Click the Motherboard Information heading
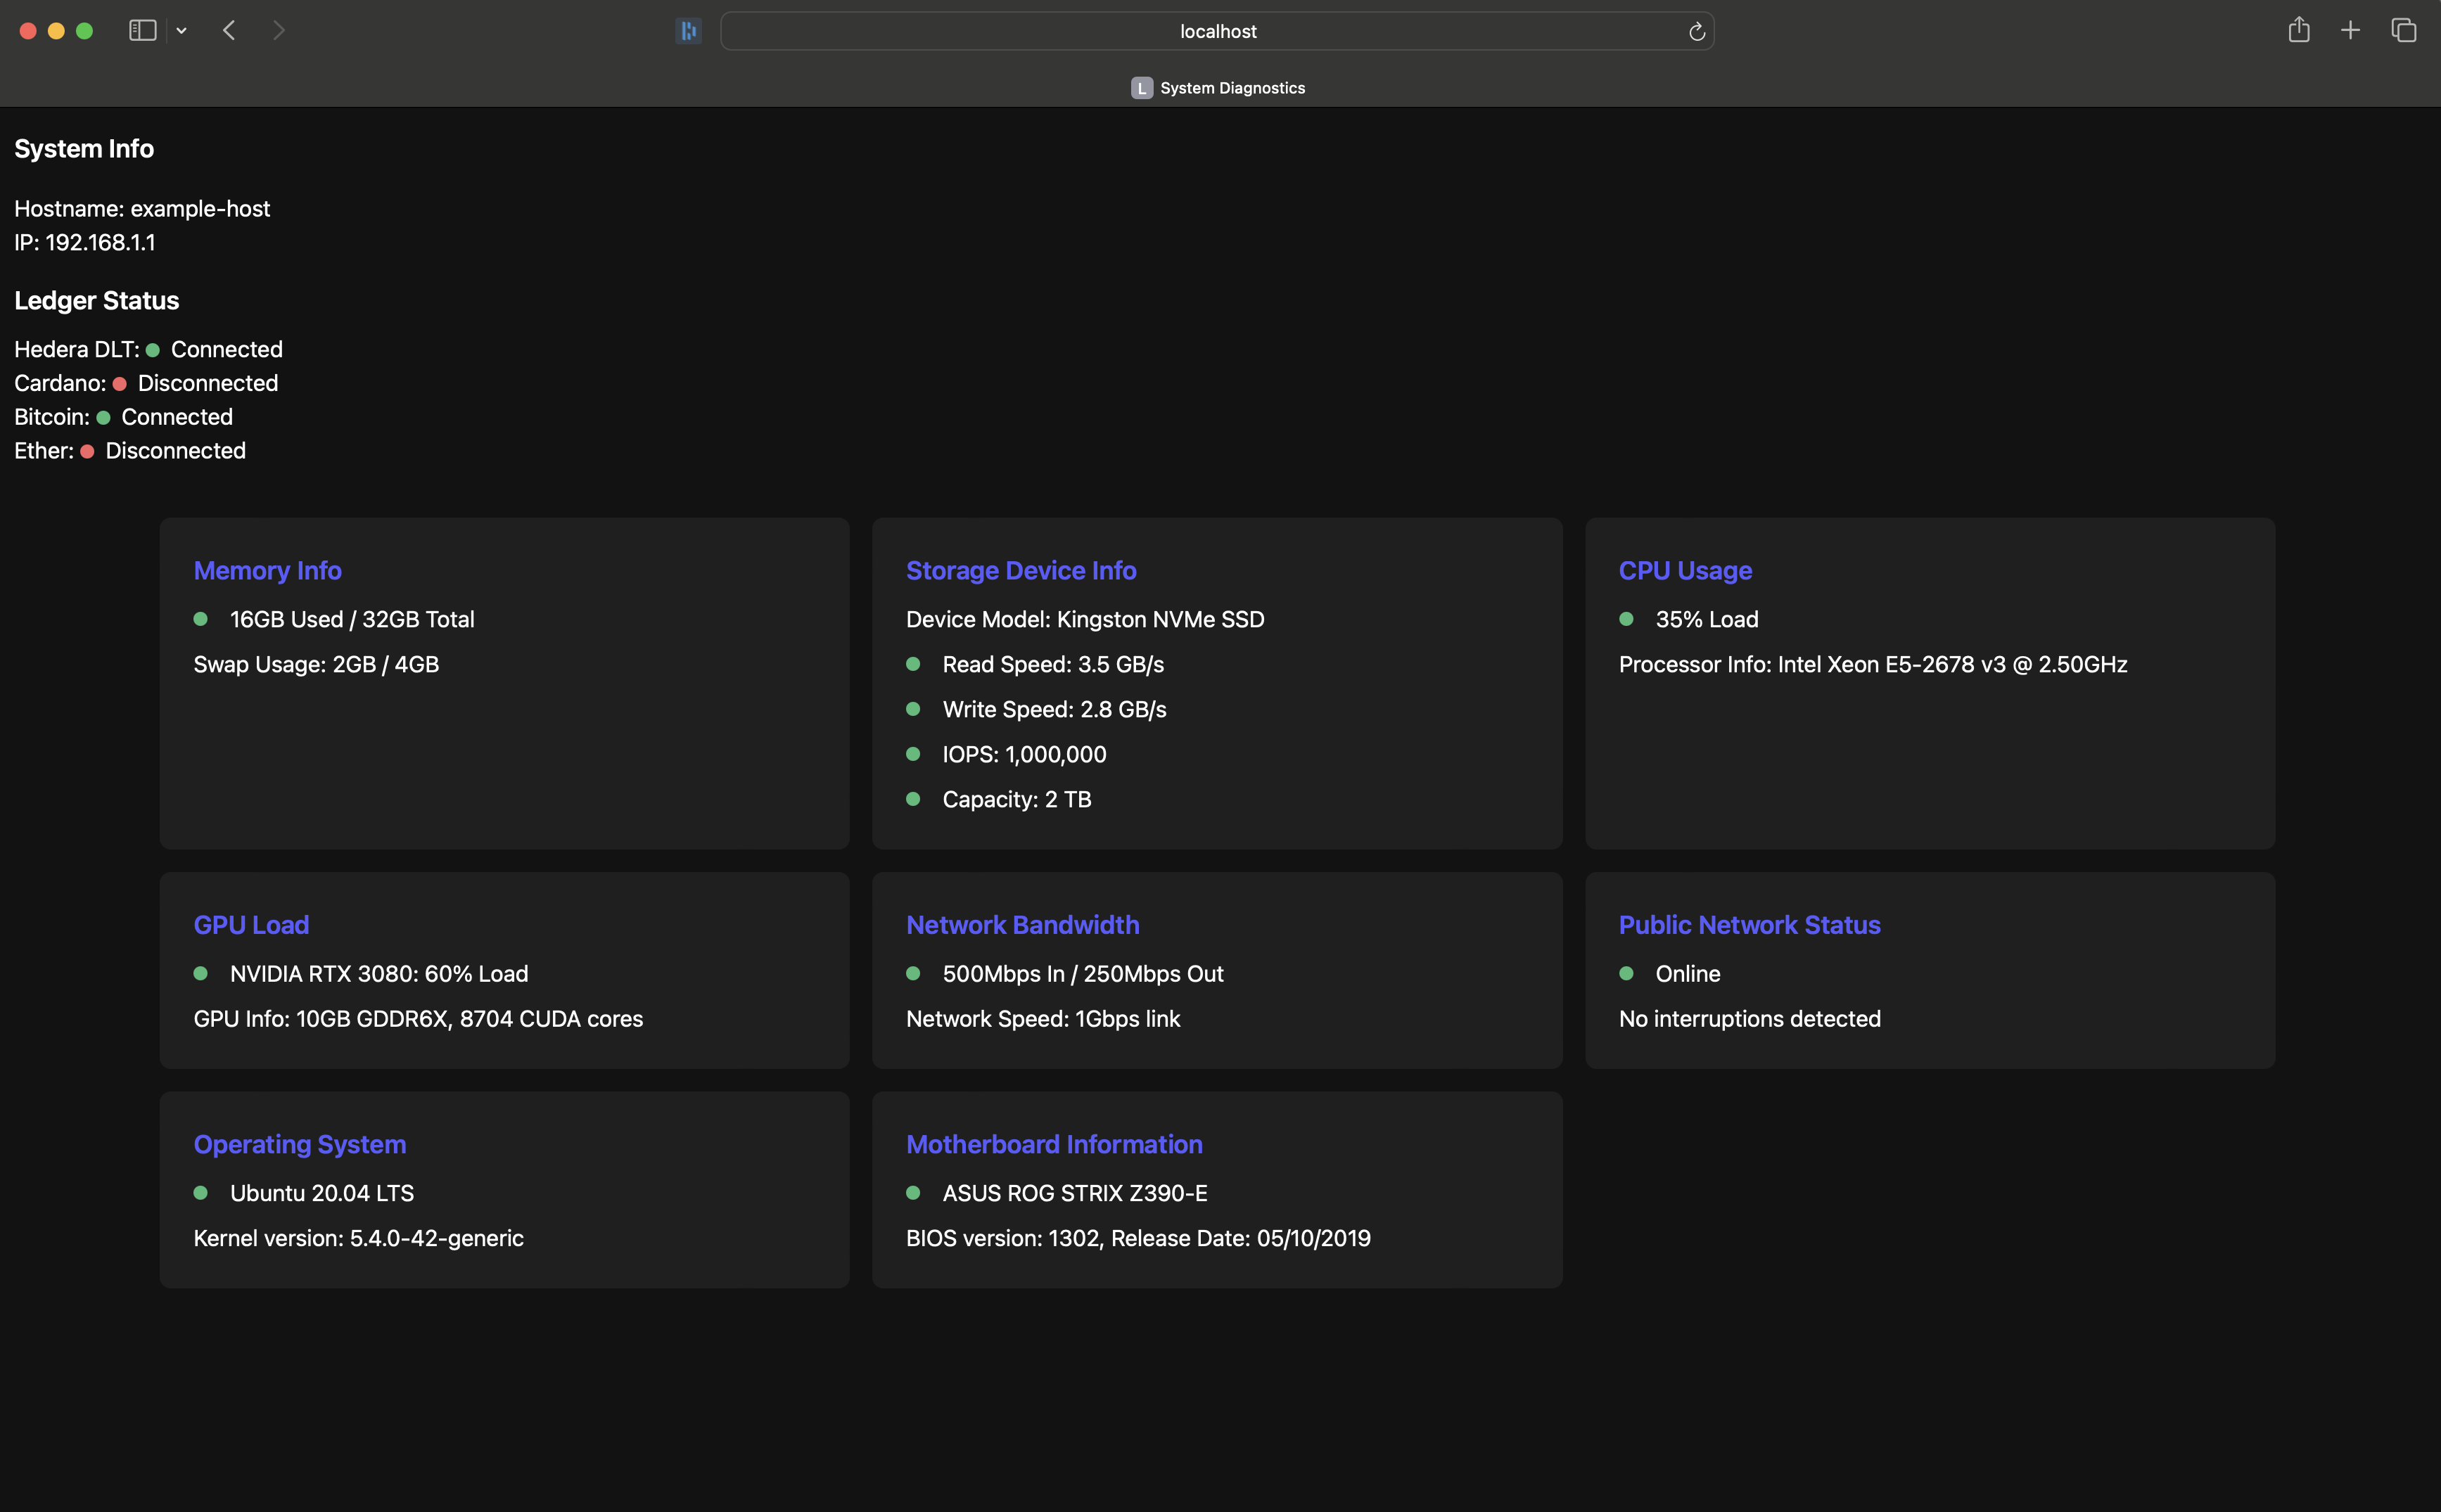The image size is (2441, 1512). pyautogui.click(x=1053, y=1144)
